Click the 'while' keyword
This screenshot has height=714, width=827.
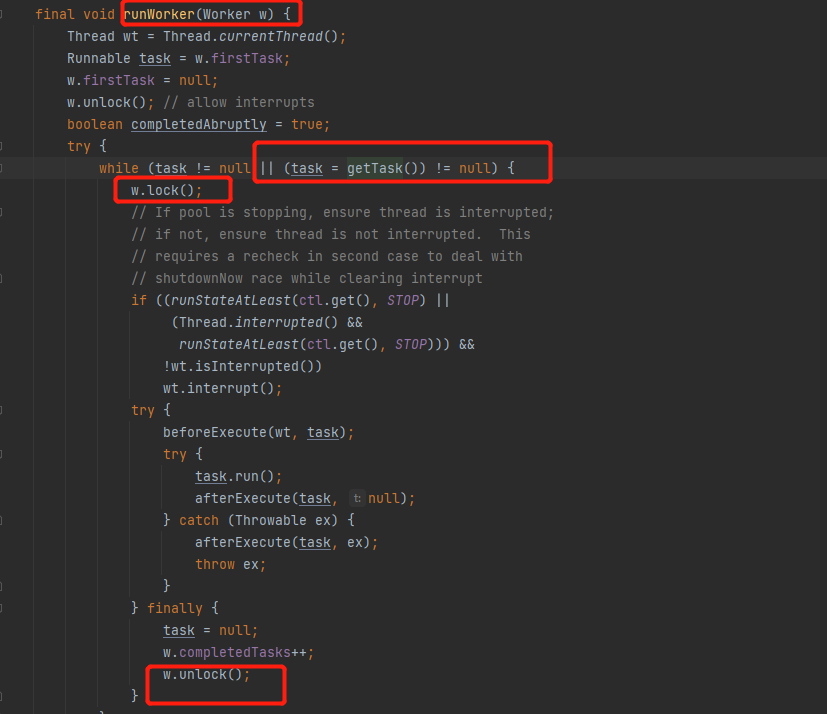119,168
